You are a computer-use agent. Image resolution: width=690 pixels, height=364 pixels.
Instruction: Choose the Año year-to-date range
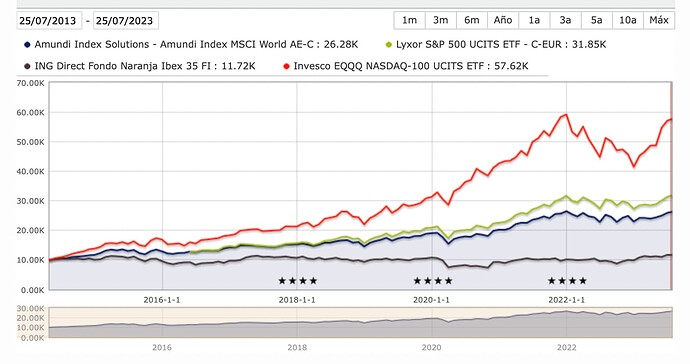(503, 20)
